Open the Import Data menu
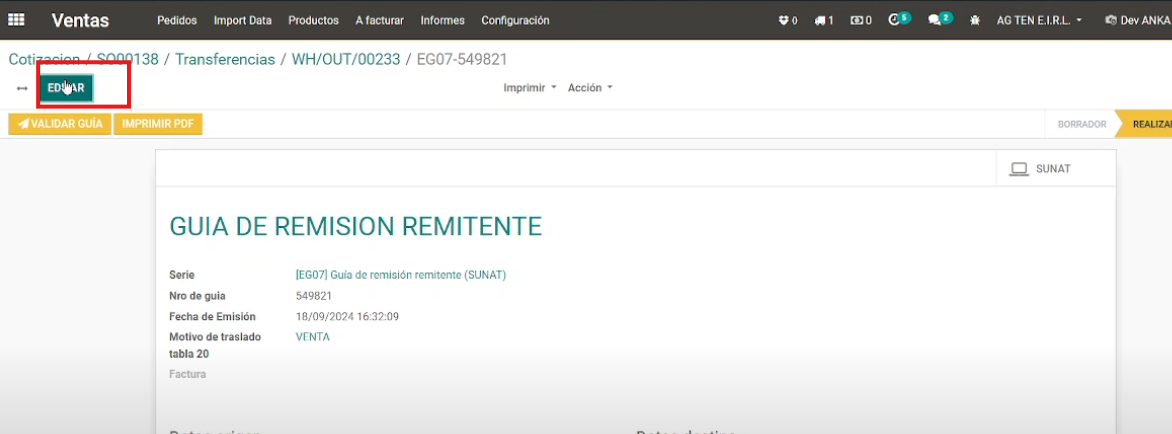 tap(243, 21)
